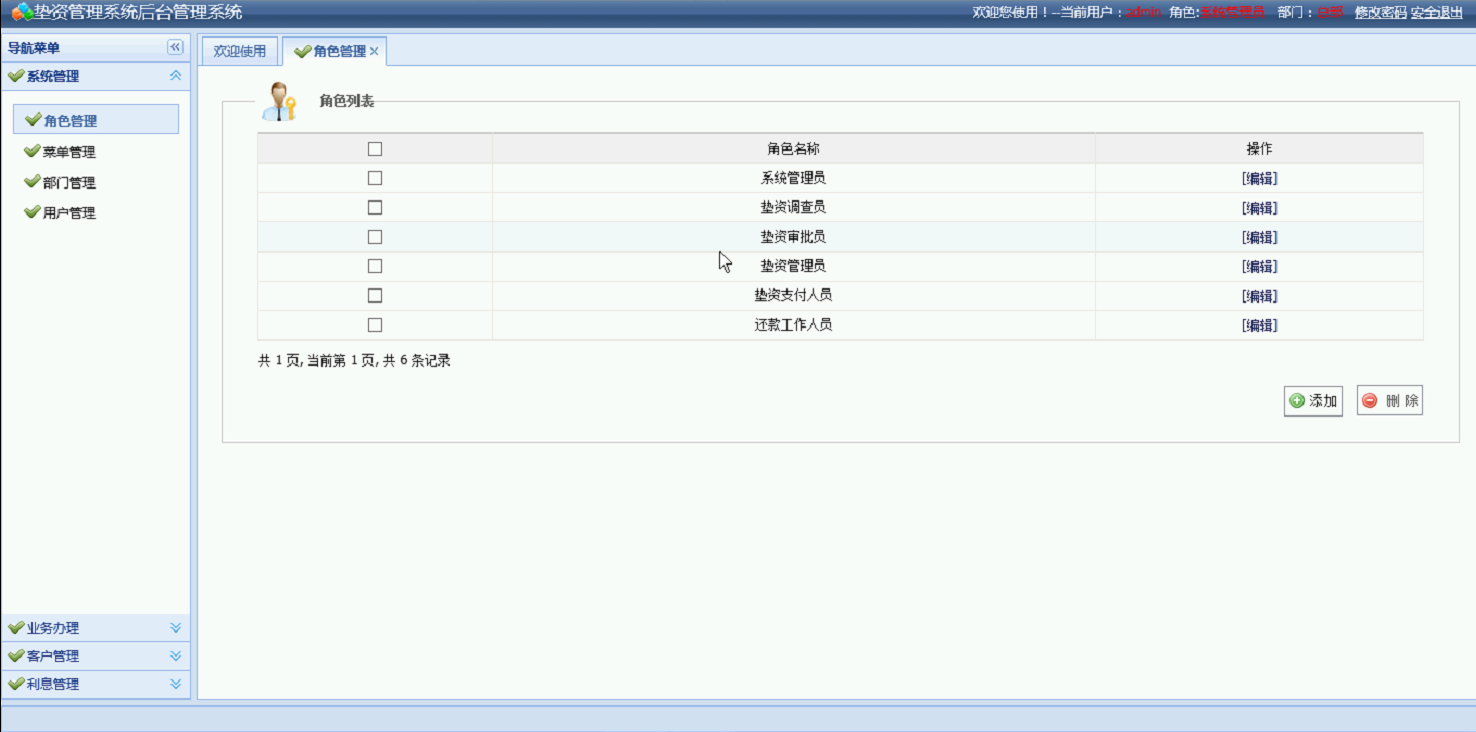Switch to the 欢迎使用 tab
The height and width of the screenshot is (732, 1476).
coord(240,51)
